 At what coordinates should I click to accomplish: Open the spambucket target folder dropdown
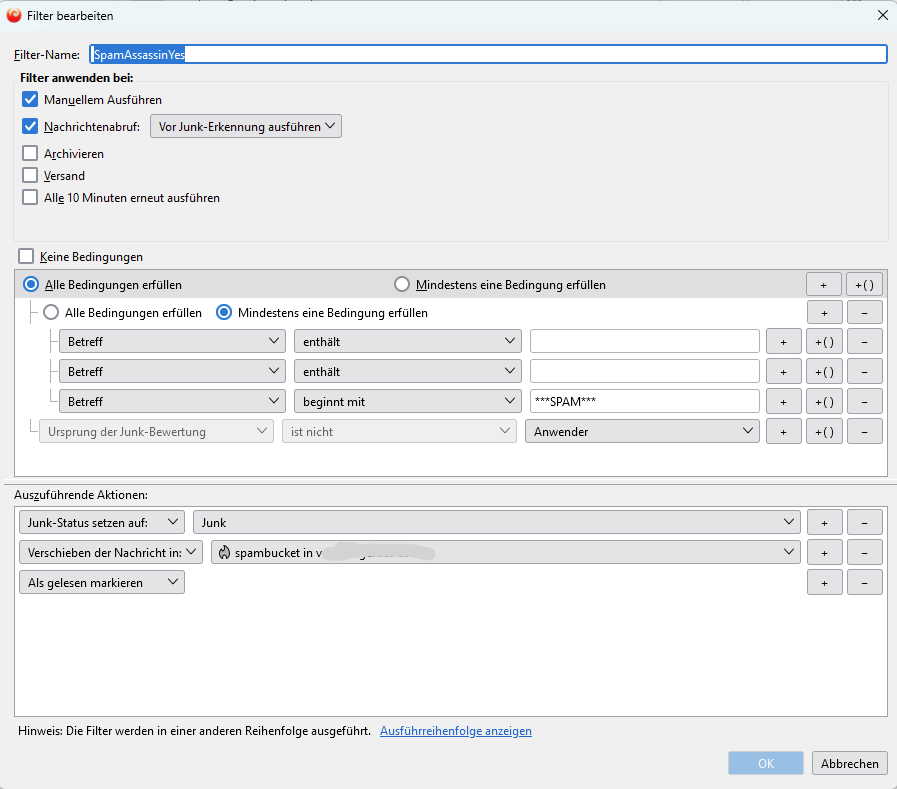[x=505, y=552]
